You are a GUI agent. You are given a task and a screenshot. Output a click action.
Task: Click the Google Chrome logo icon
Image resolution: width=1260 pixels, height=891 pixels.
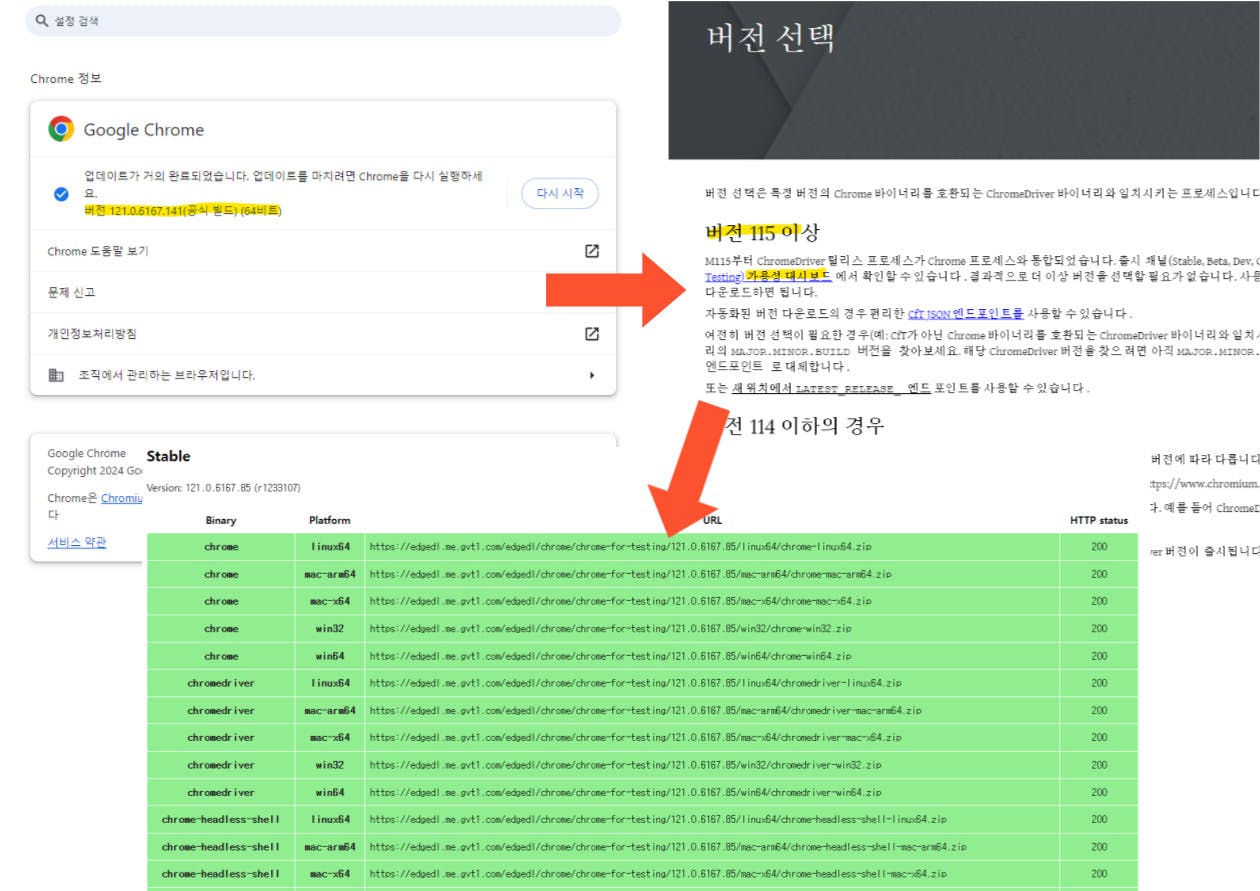coord(62,129)
